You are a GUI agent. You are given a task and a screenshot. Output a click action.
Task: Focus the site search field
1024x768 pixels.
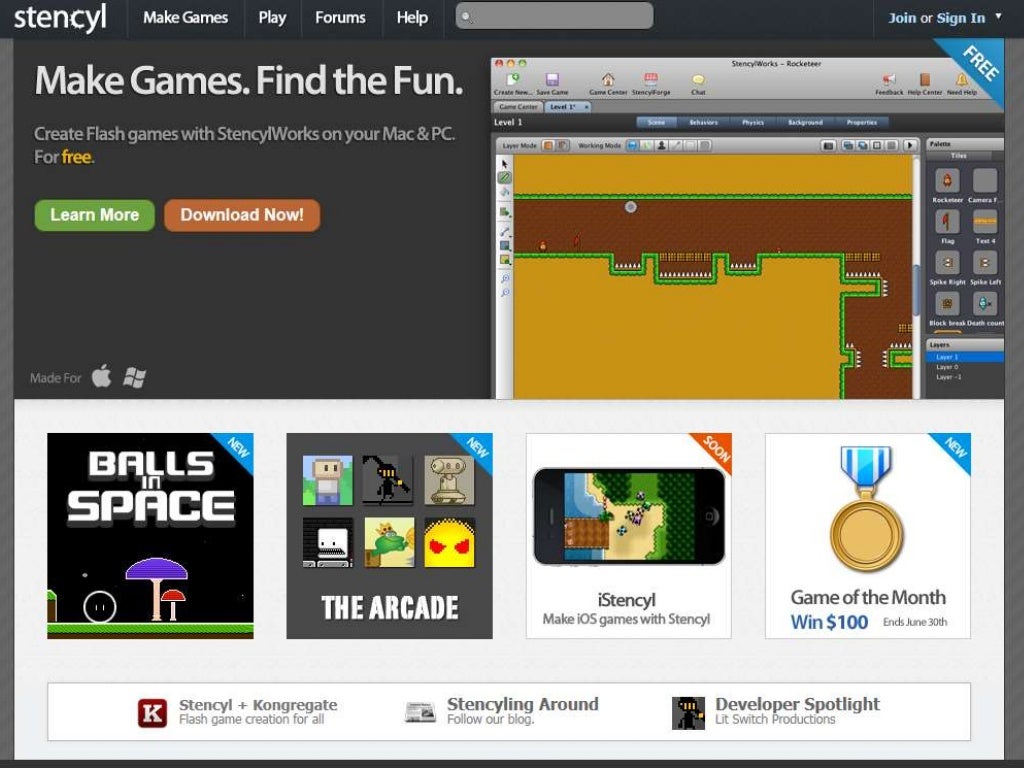pos(554,16)
